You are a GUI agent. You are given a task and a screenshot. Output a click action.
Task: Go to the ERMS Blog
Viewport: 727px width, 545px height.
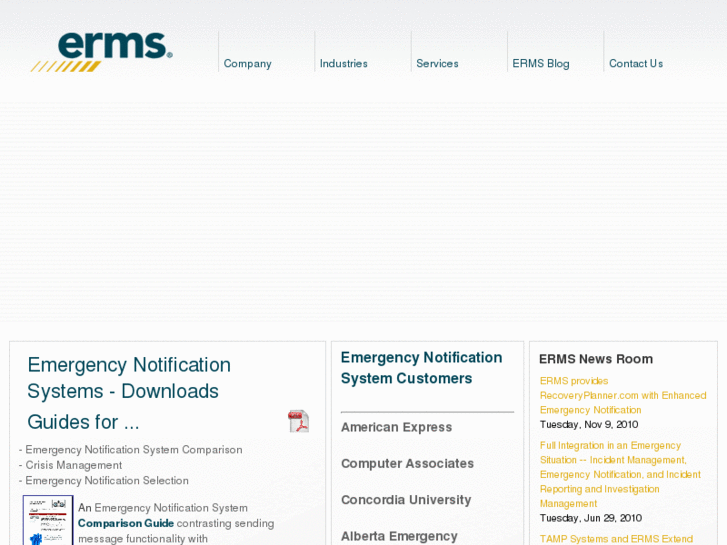tap(541, 64)
